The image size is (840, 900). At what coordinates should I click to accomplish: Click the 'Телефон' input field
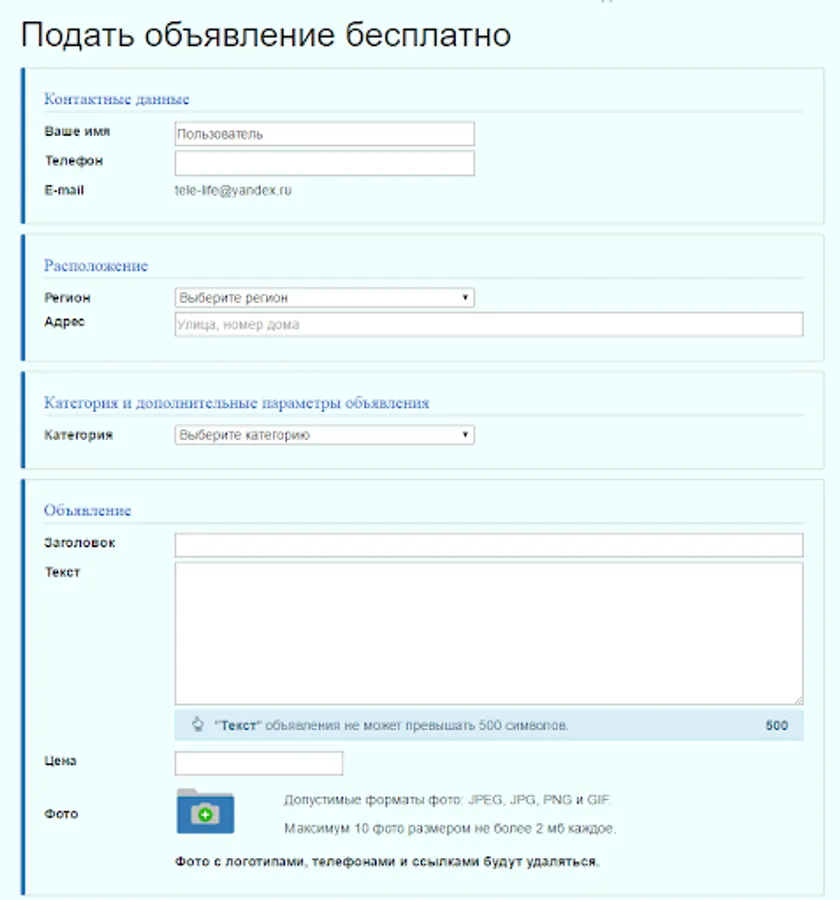point(324,163)
